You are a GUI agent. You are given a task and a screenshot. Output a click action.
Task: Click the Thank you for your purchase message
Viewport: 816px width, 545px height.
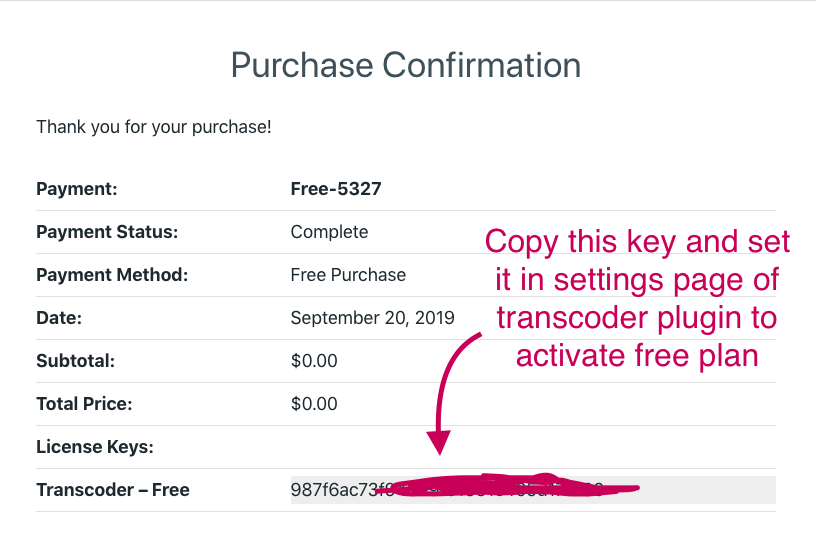[x=154, y=128]
